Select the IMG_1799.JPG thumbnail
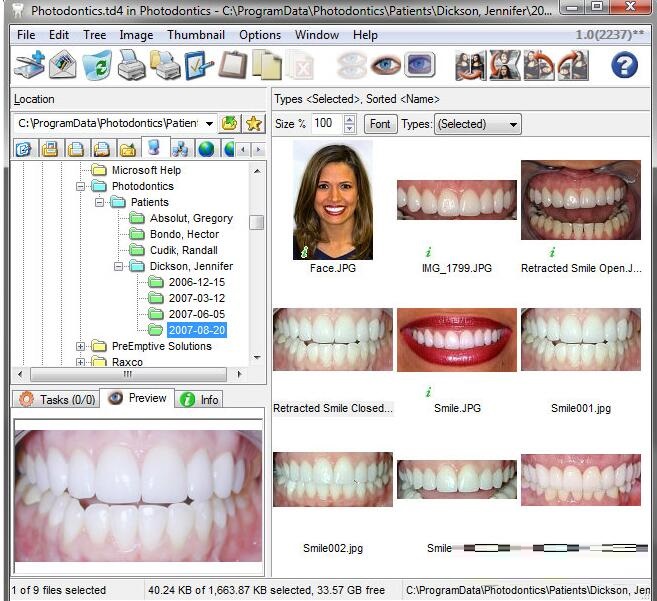 [457, 200]
